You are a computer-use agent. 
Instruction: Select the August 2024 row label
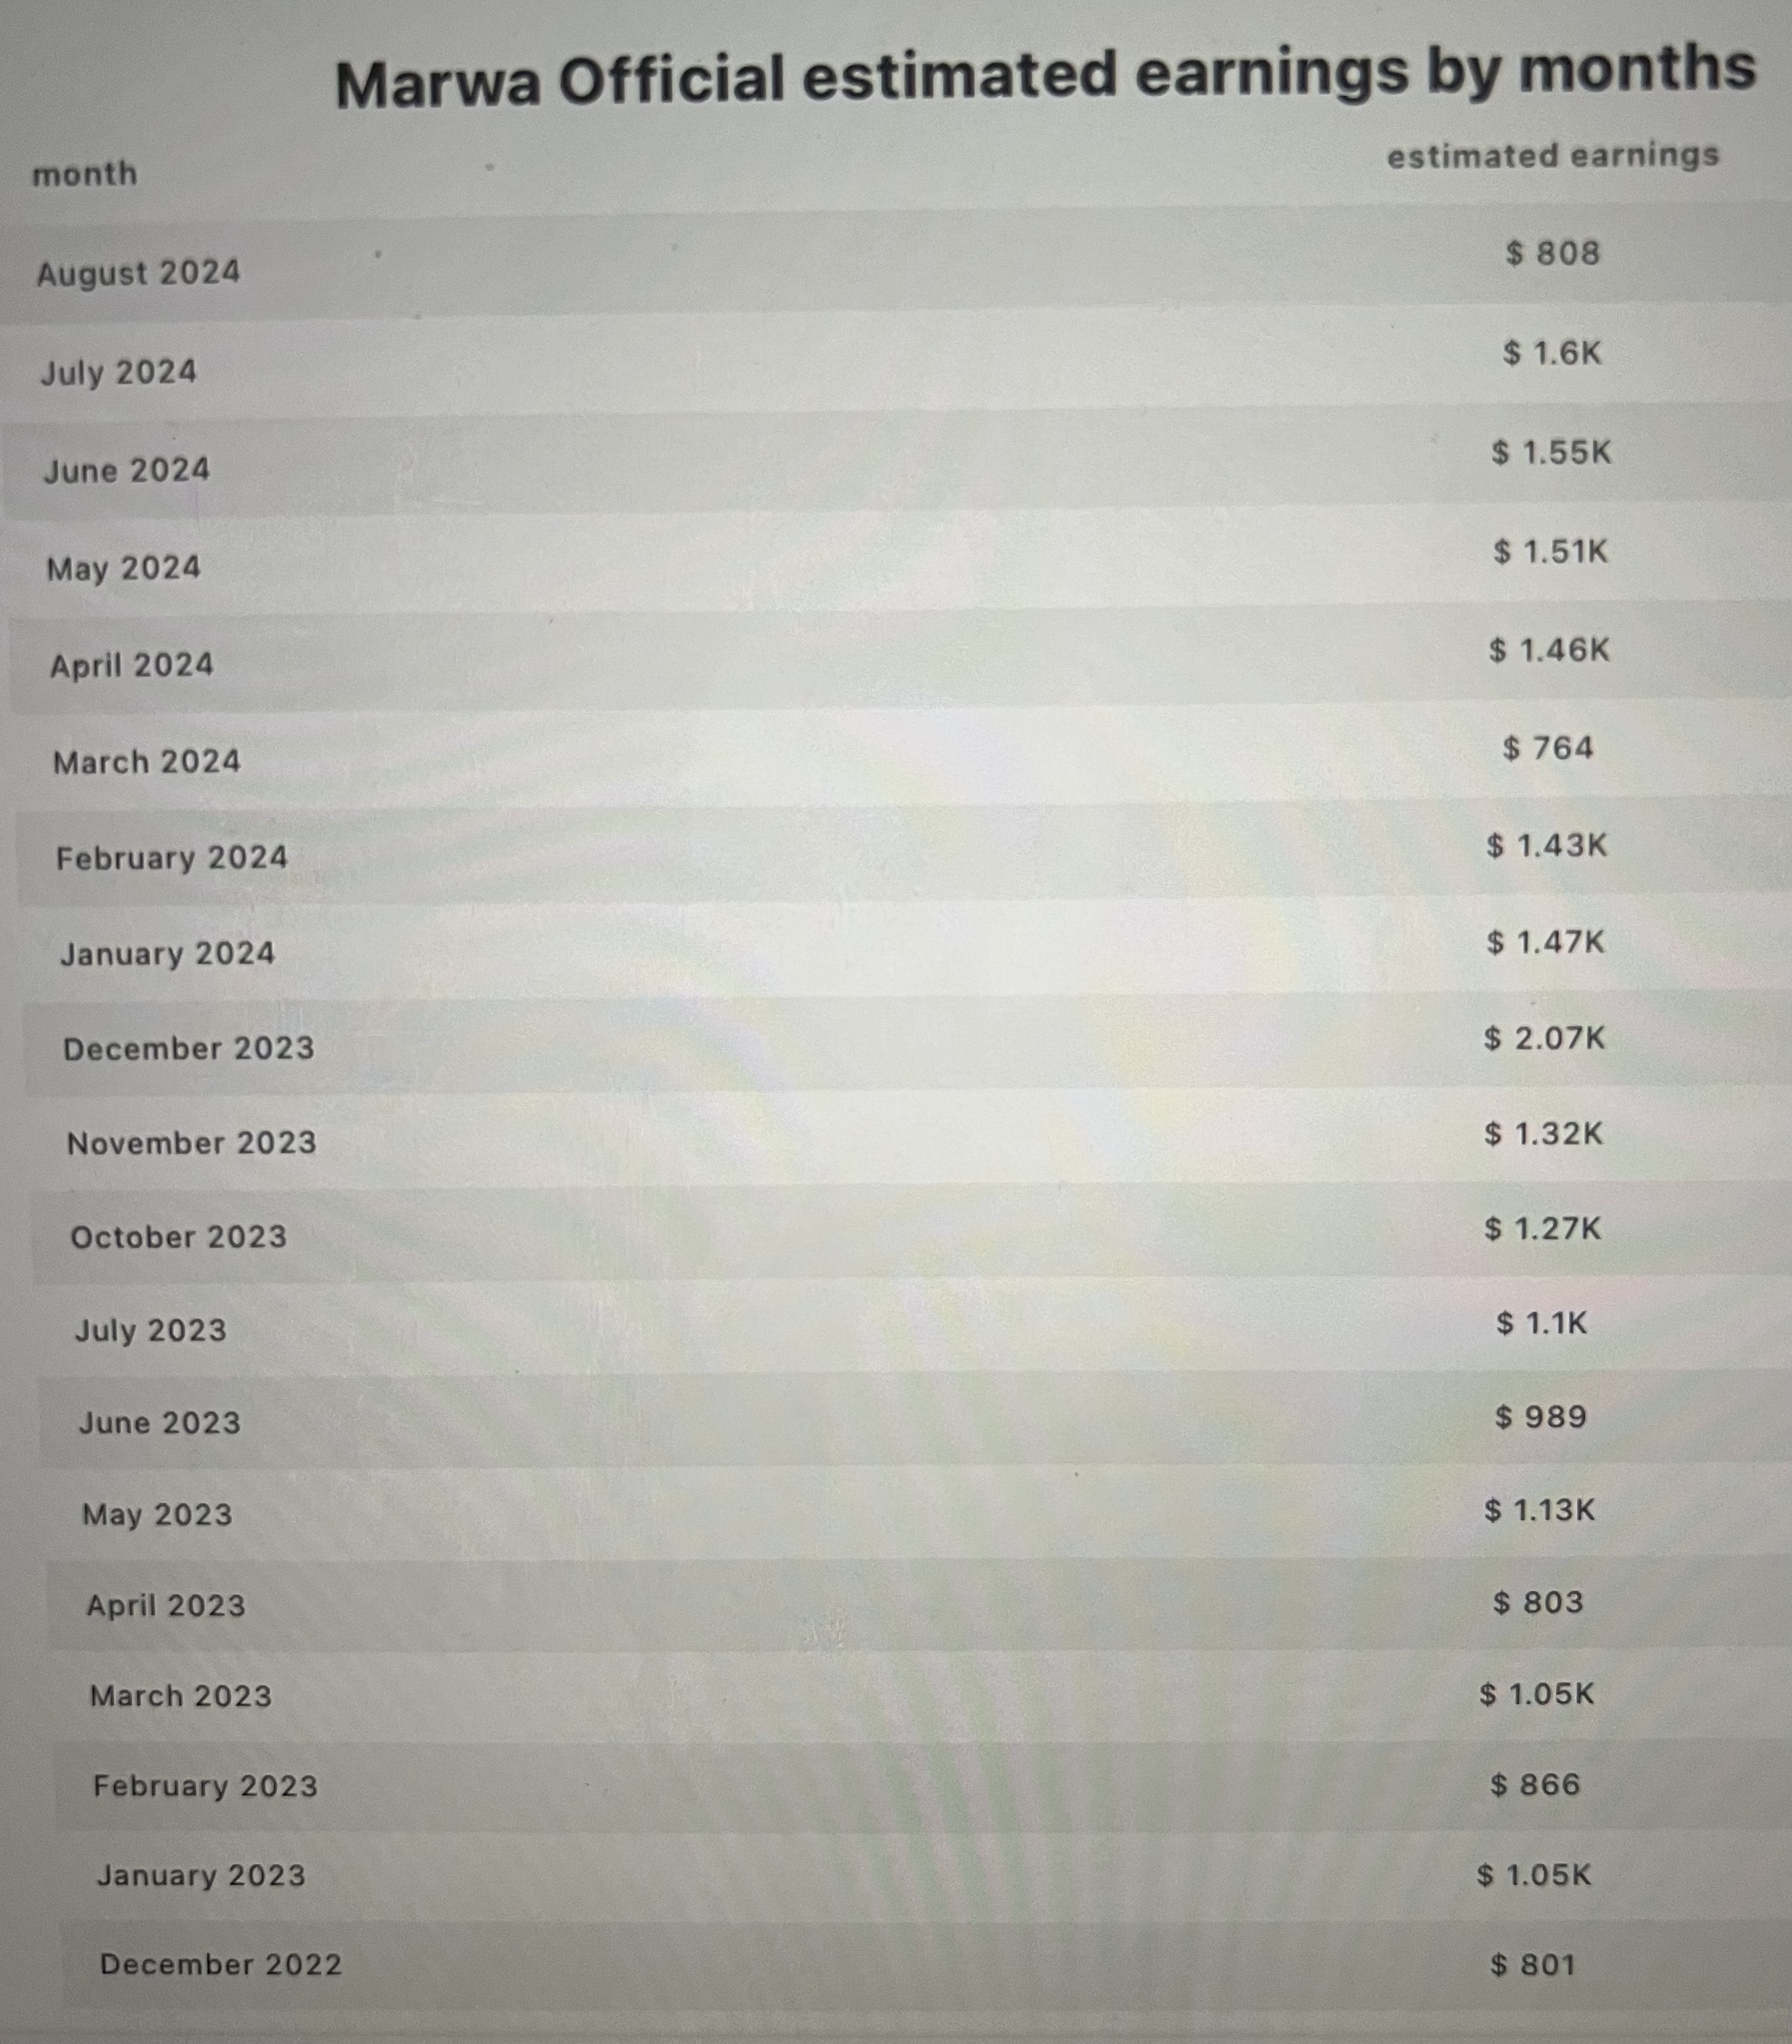coord(139,273)
